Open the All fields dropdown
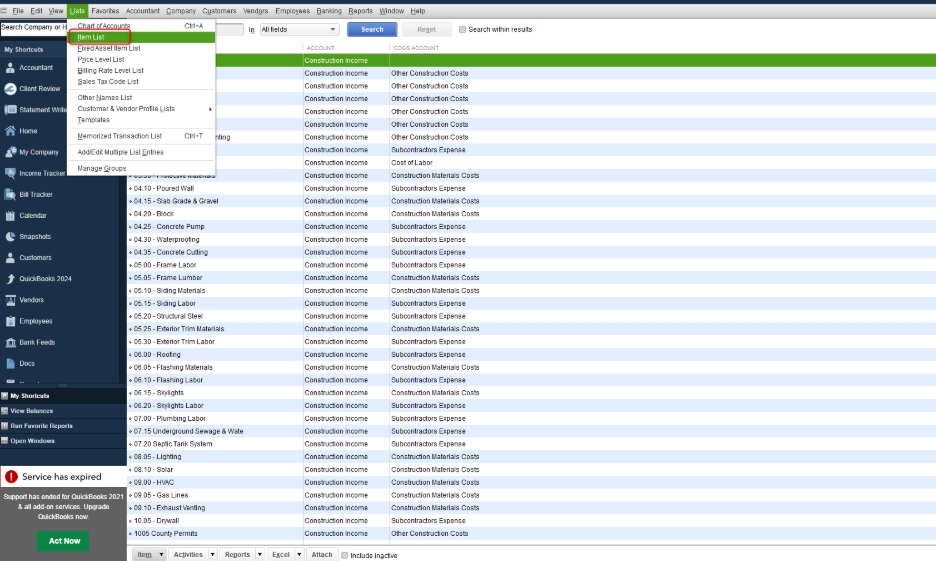The width and height of the screenshot is (936, 561). click(300, 29)
